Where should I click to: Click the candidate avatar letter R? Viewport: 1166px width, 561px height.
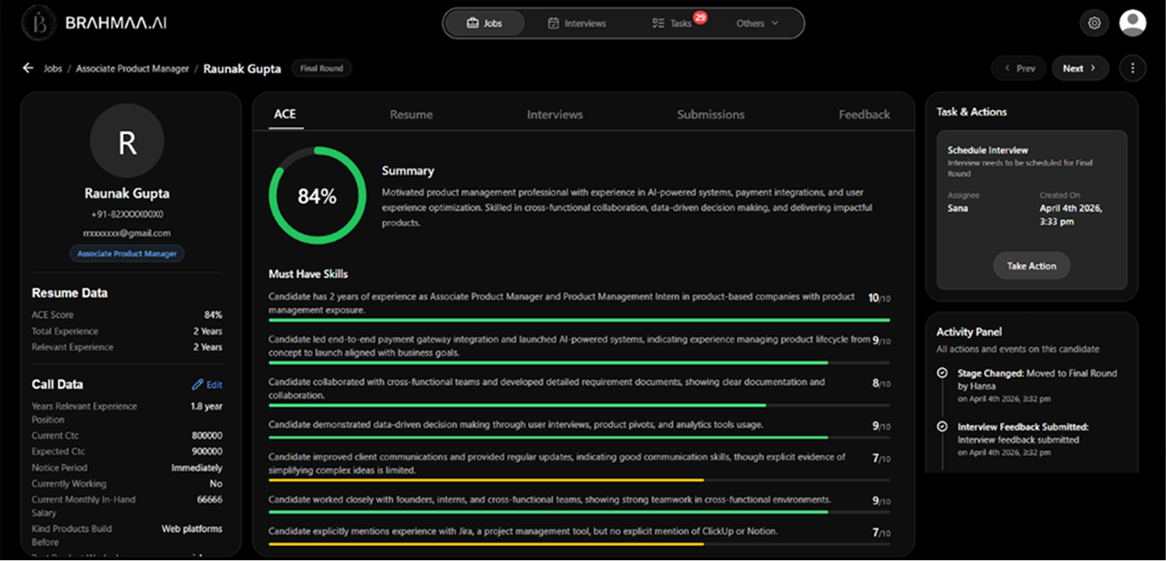click(127, 141)
